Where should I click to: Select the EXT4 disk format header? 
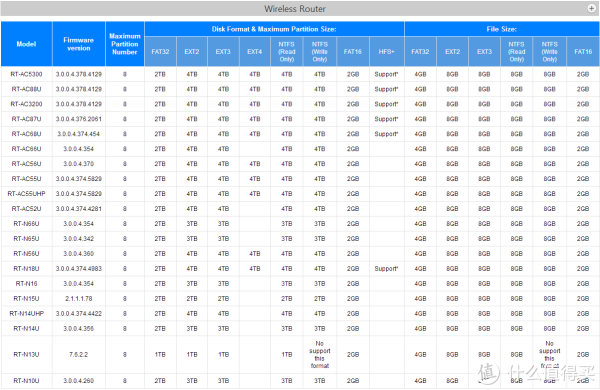click(x=254, y=52)
